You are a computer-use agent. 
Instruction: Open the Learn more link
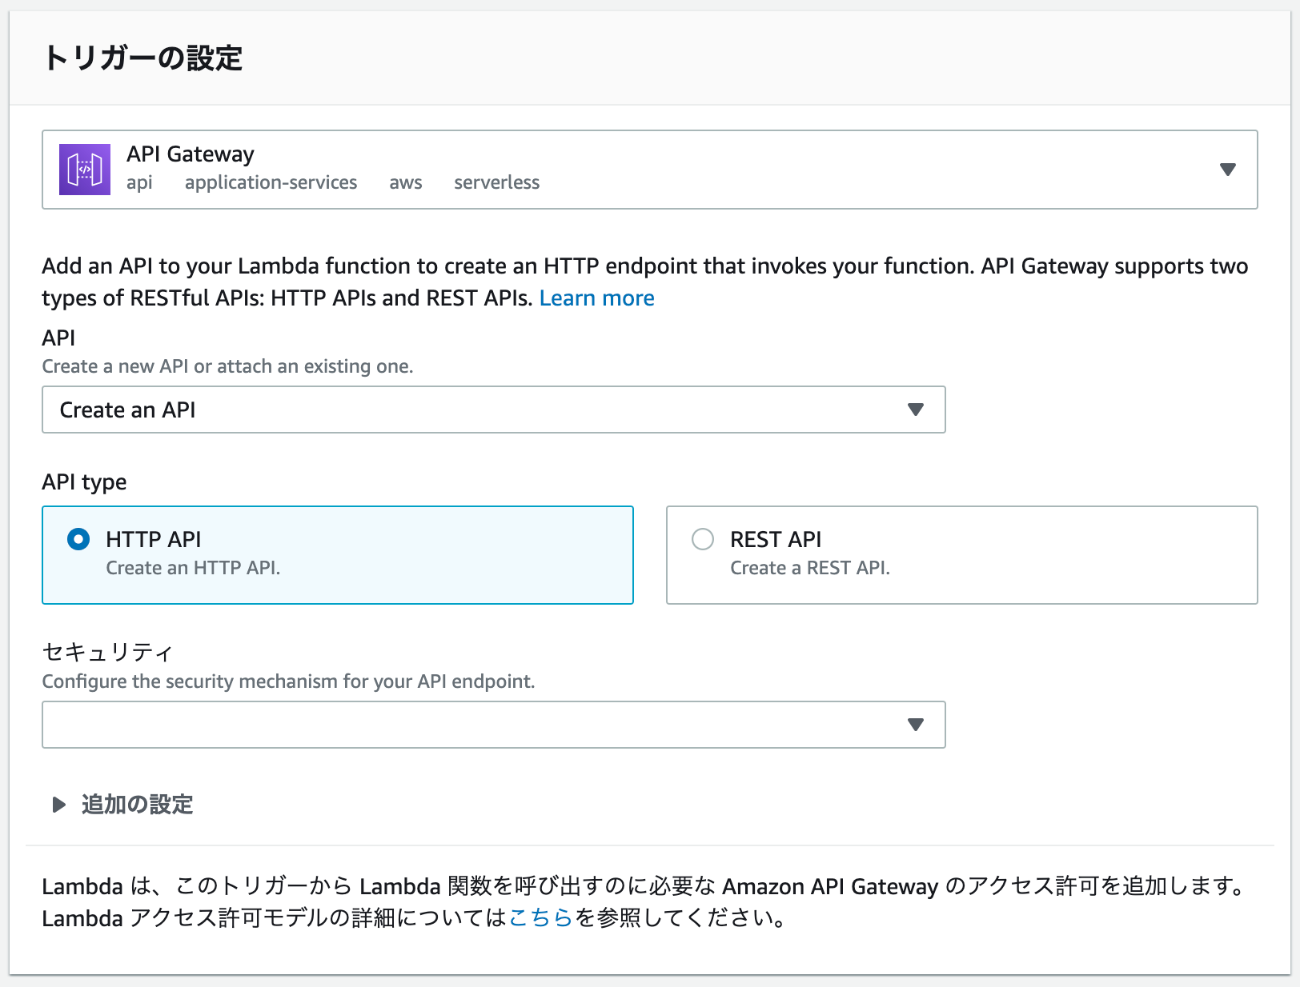click(597, 298)
